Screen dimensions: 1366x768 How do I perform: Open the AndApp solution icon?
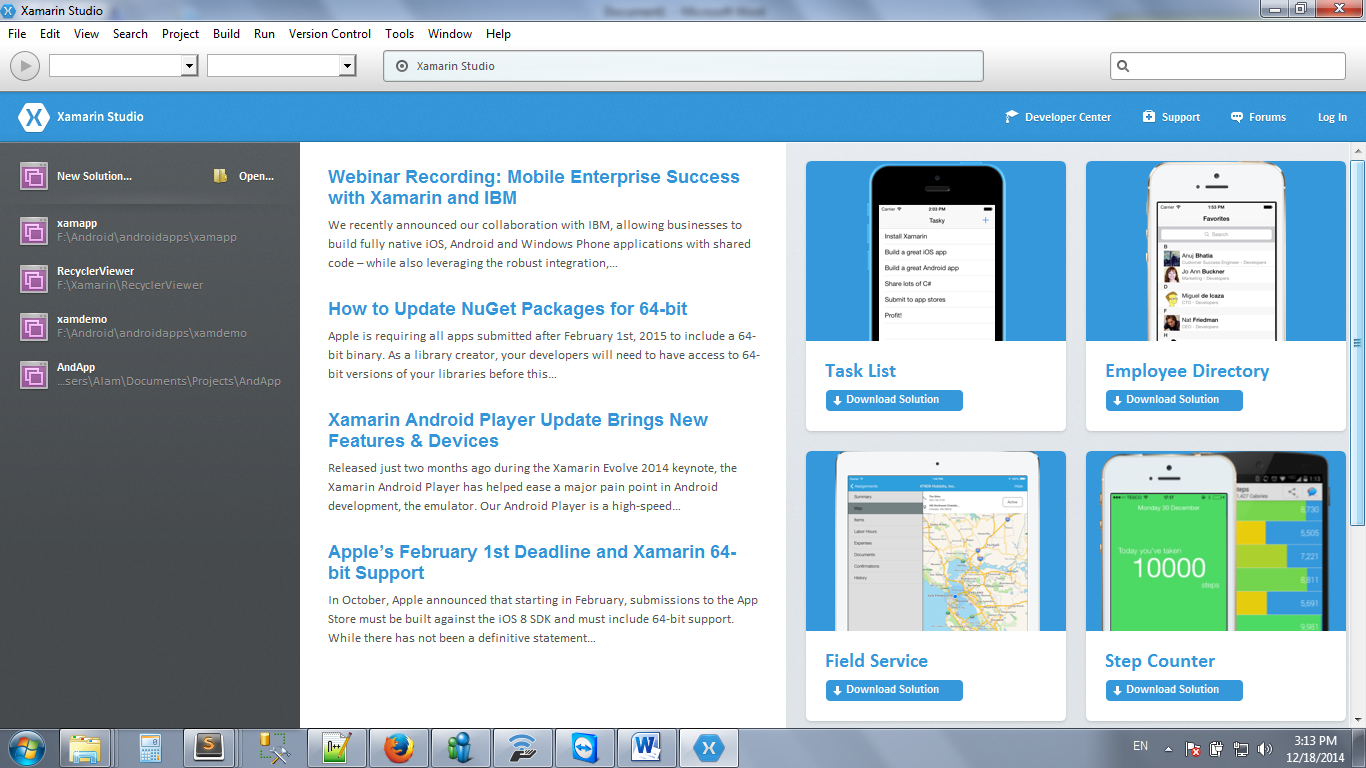(x=34, y=375)
